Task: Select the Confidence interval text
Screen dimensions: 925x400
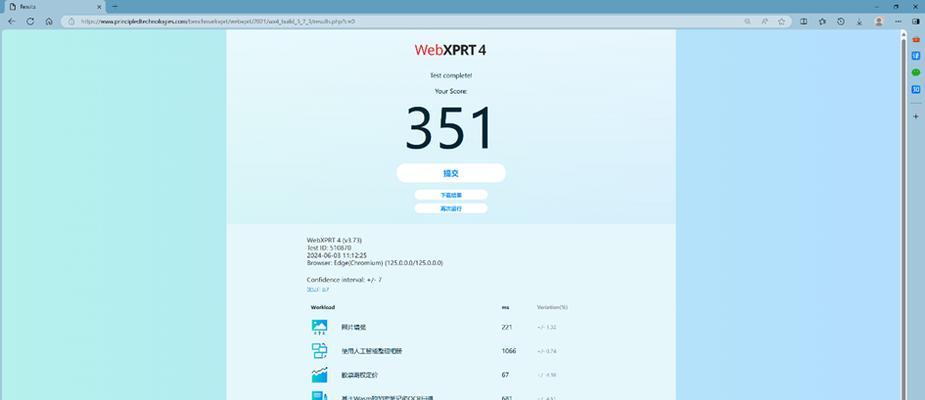Action: 344,280
